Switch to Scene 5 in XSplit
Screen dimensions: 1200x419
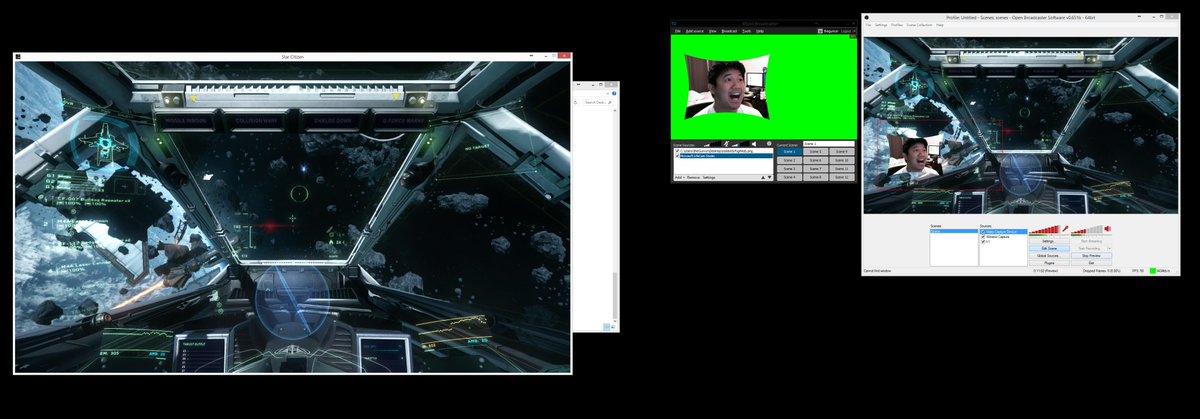pos(816,151)
